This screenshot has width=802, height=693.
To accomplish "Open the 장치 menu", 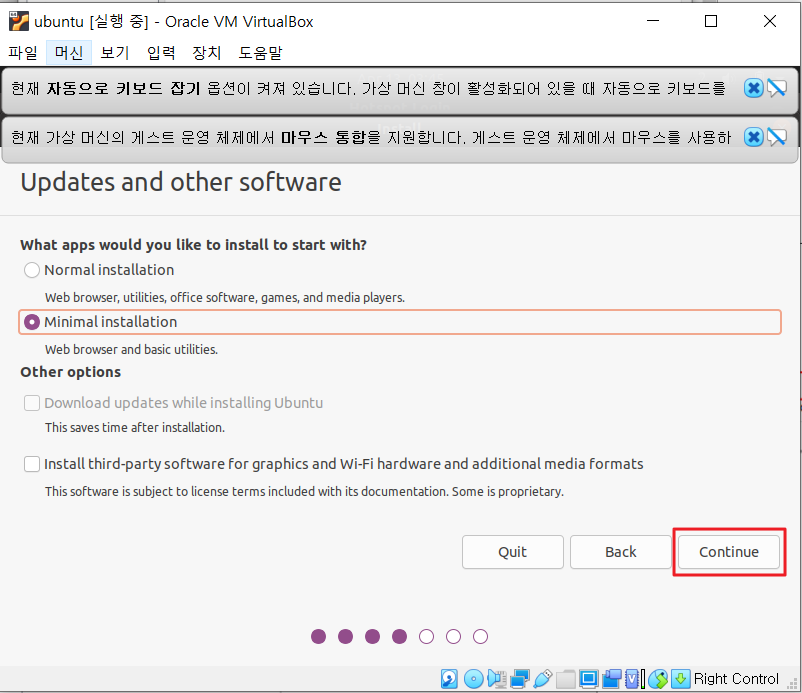I will (206, 53).
